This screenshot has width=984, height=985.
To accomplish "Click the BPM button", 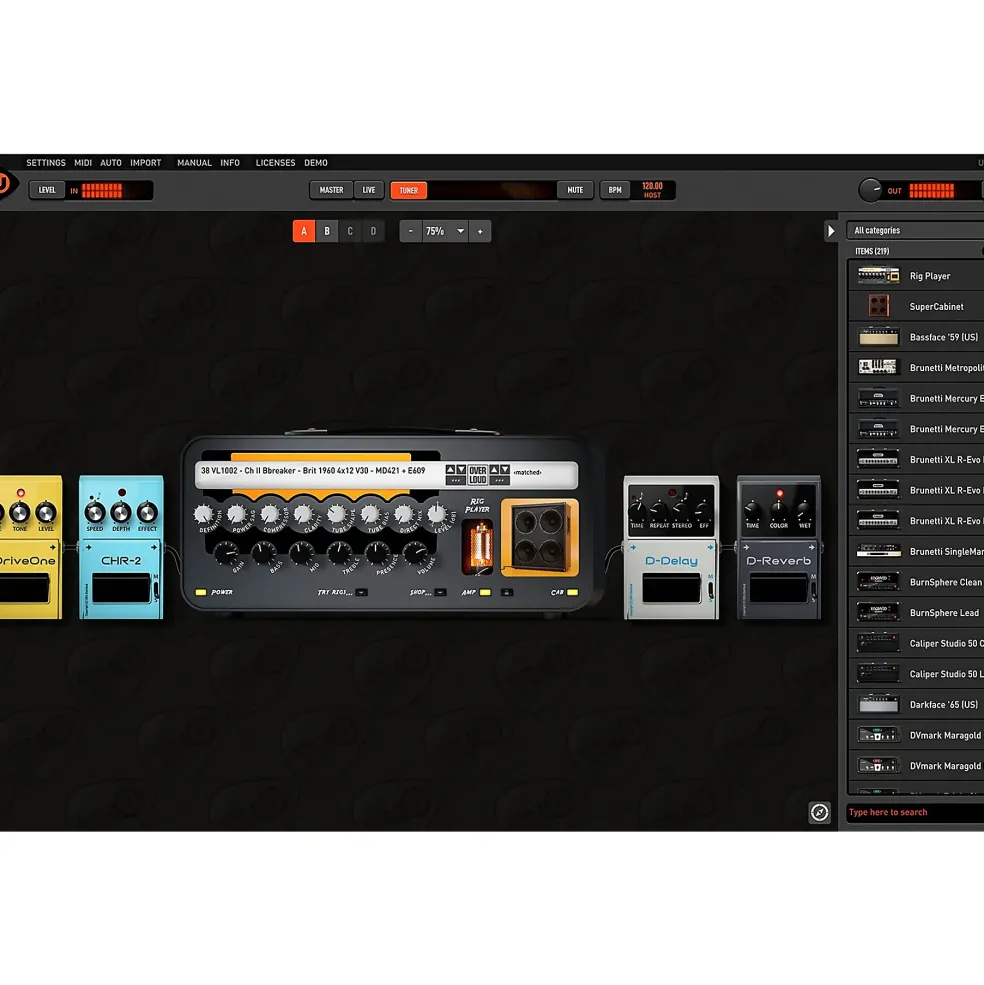I will click(615, 190).
